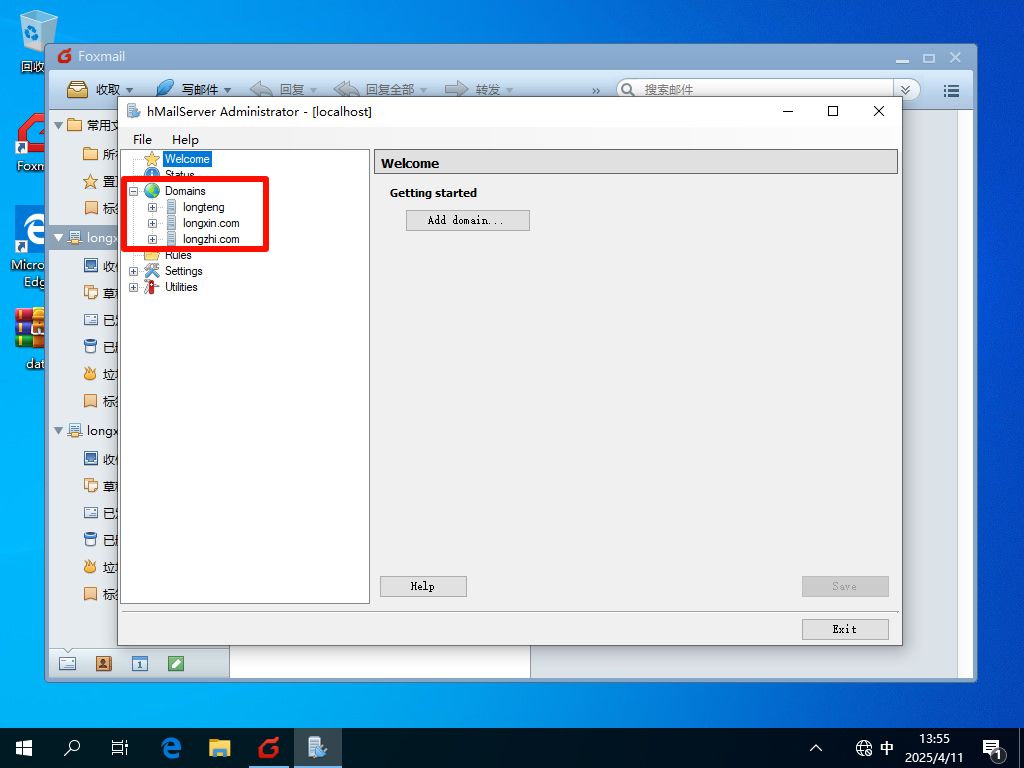Open the green notes icon at Foxmail bottom
This screenshot has height=768, width=1024.
click(x=176, y=664)
